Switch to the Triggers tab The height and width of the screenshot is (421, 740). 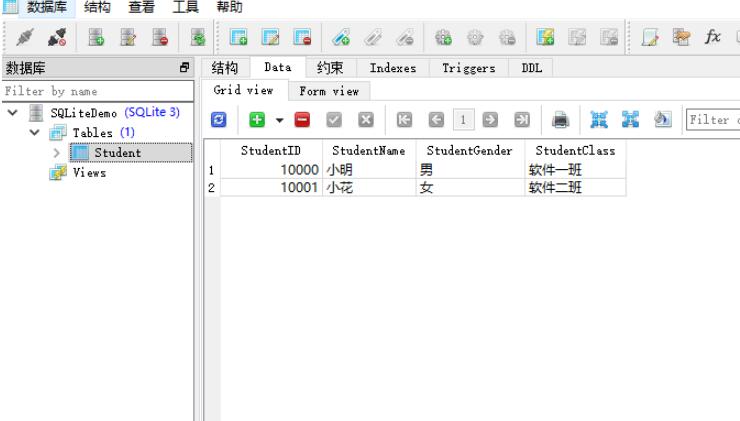[469, 68]
